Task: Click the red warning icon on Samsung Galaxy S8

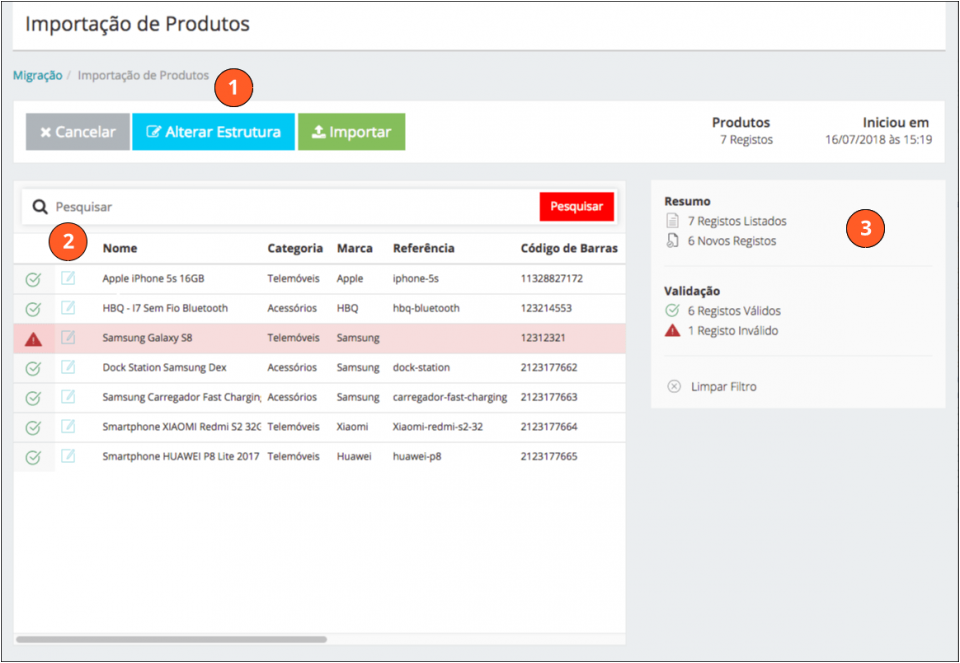Action: 33,339
